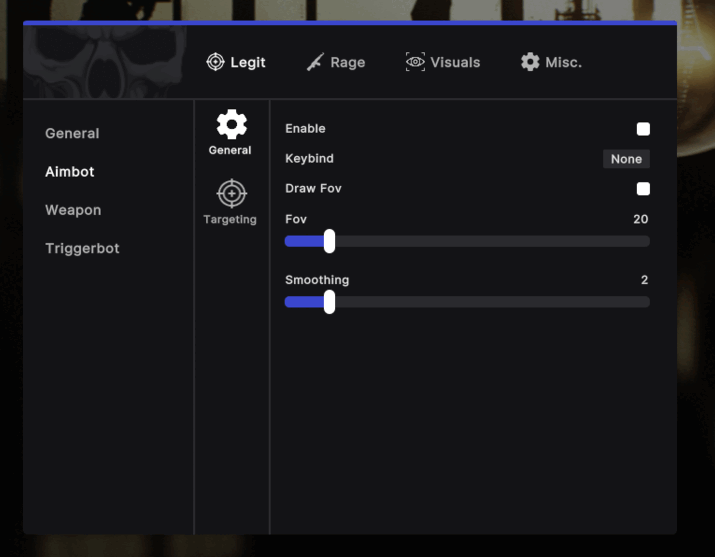Screen dimensions: 715x557
Task: Click the Keybind None button
Action: [x=626, y=159]
